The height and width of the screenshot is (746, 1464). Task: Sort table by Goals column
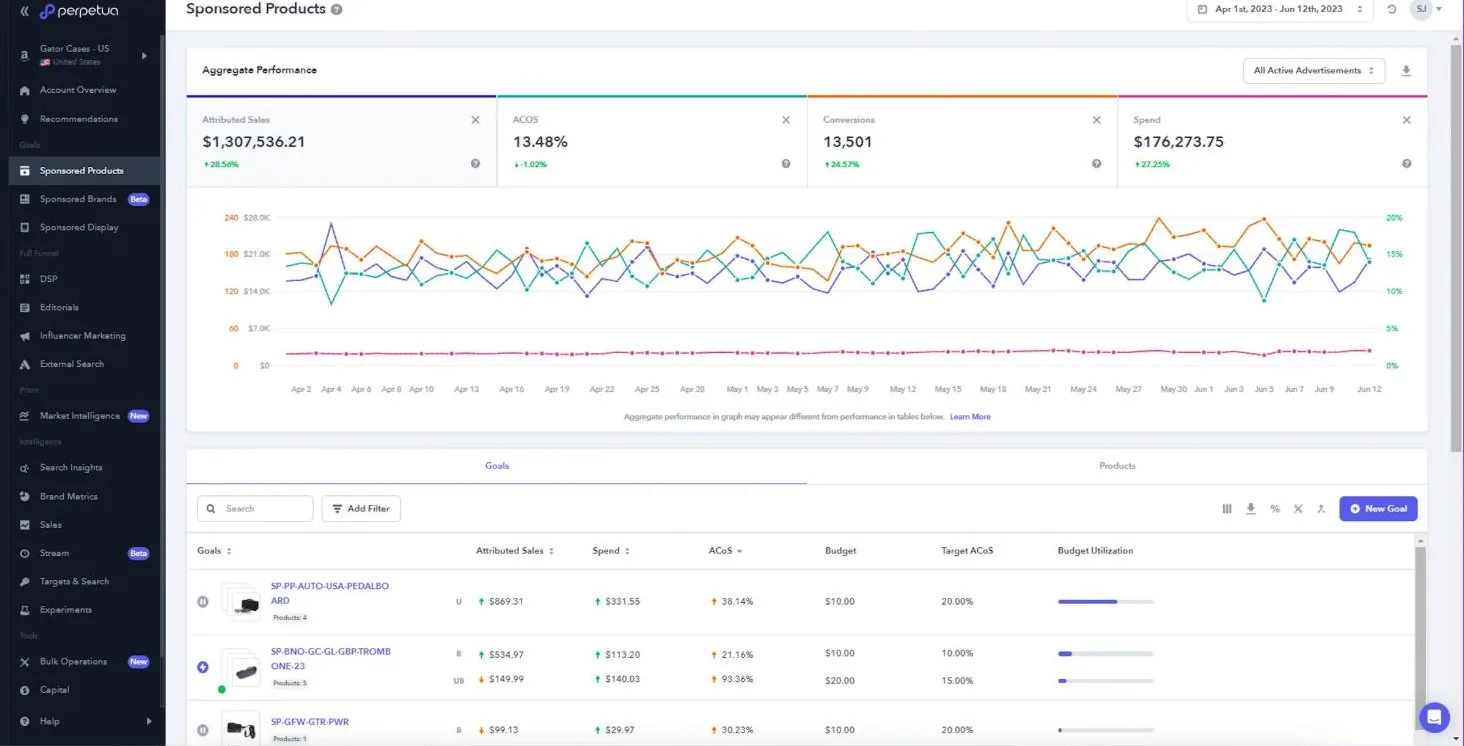point(215,551)
